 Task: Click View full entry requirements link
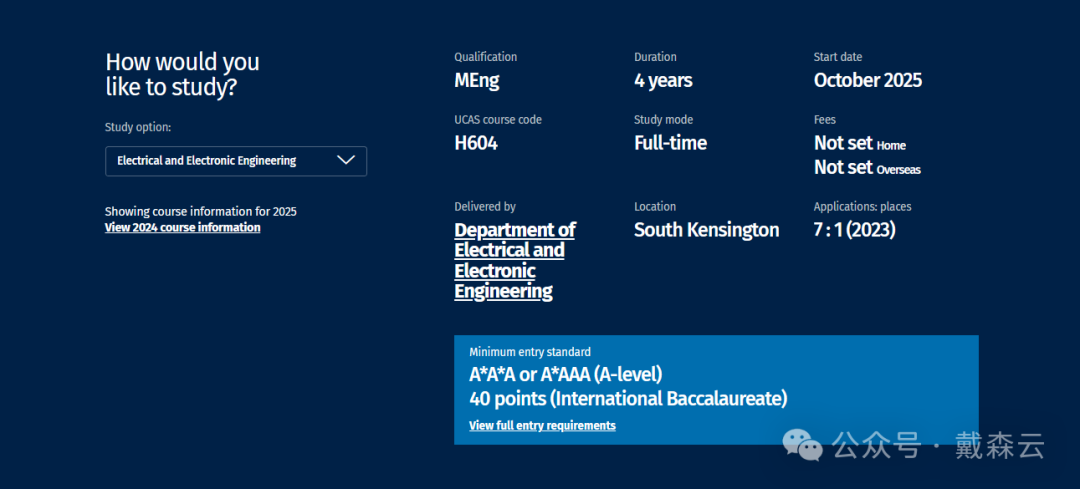(542, 426)
